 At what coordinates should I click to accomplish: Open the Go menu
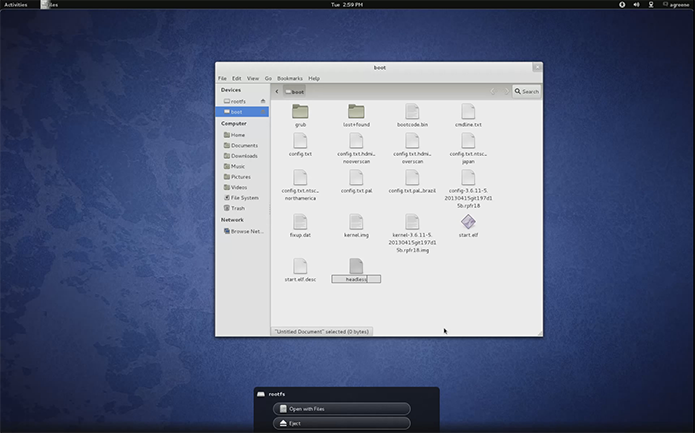268,78
